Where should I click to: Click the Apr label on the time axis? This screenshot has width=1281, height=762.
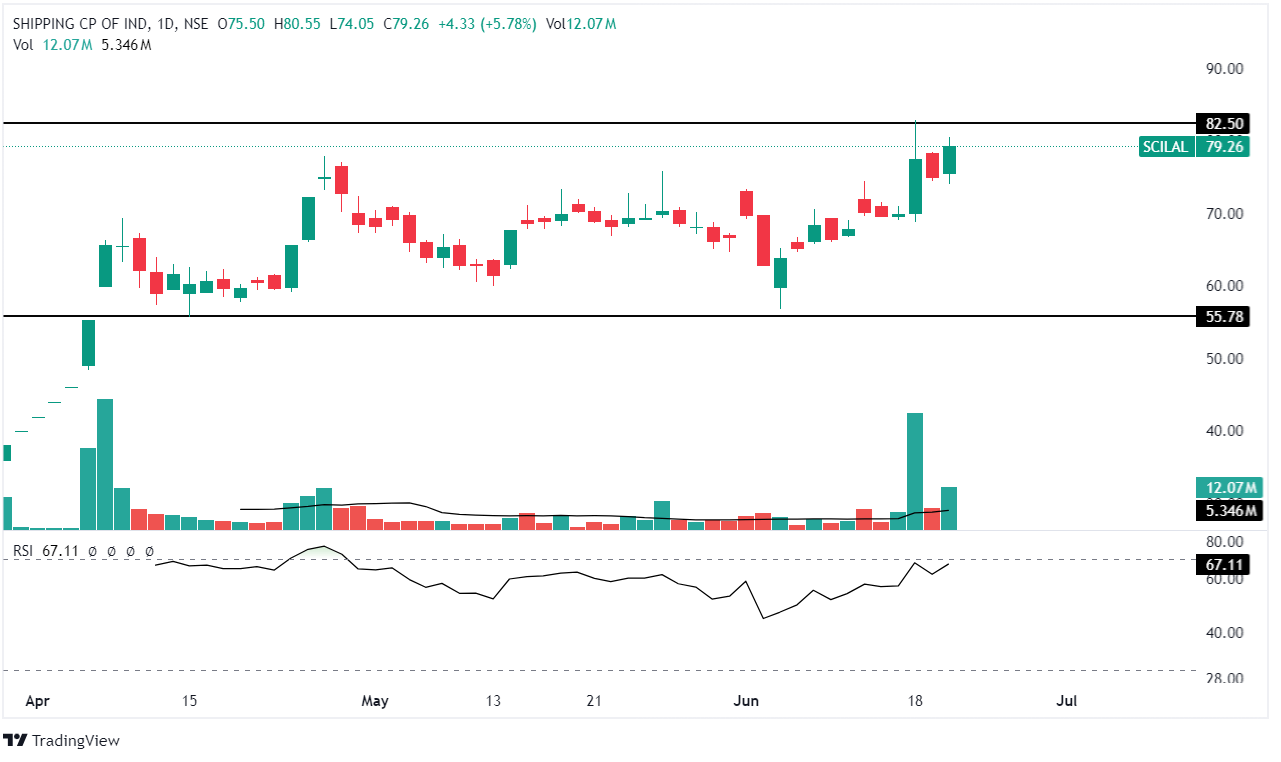[37, 701]
